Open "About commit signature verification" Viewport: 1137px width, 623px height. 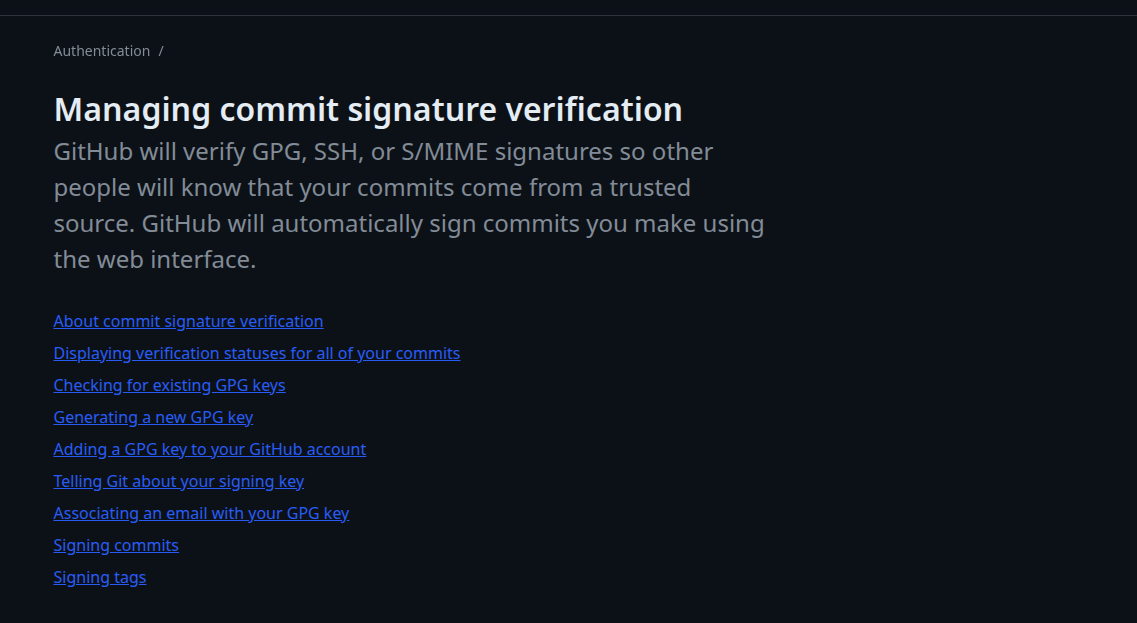tap(188, 321)
